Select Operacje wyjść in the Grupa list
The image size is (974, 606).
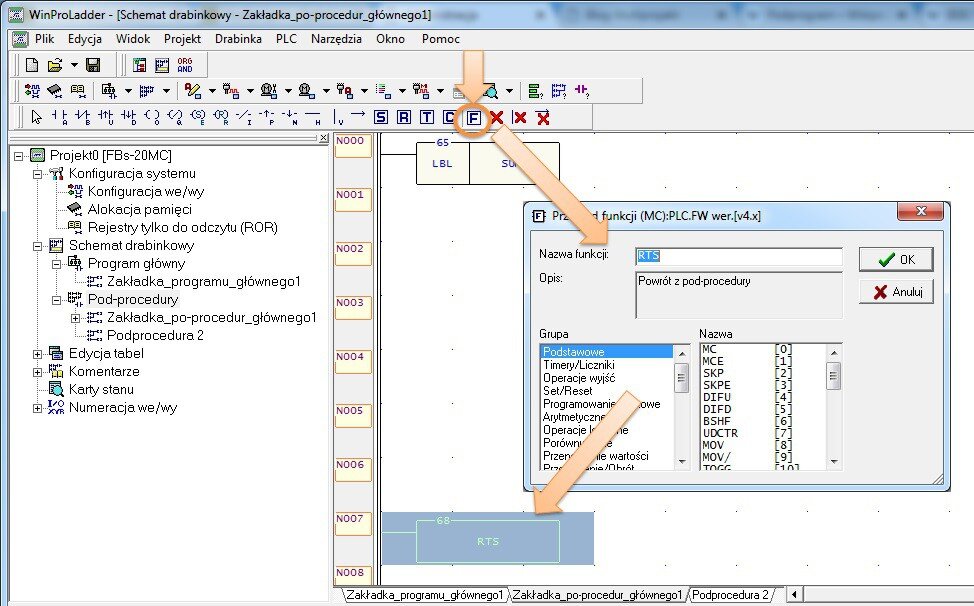click(579, 378)
